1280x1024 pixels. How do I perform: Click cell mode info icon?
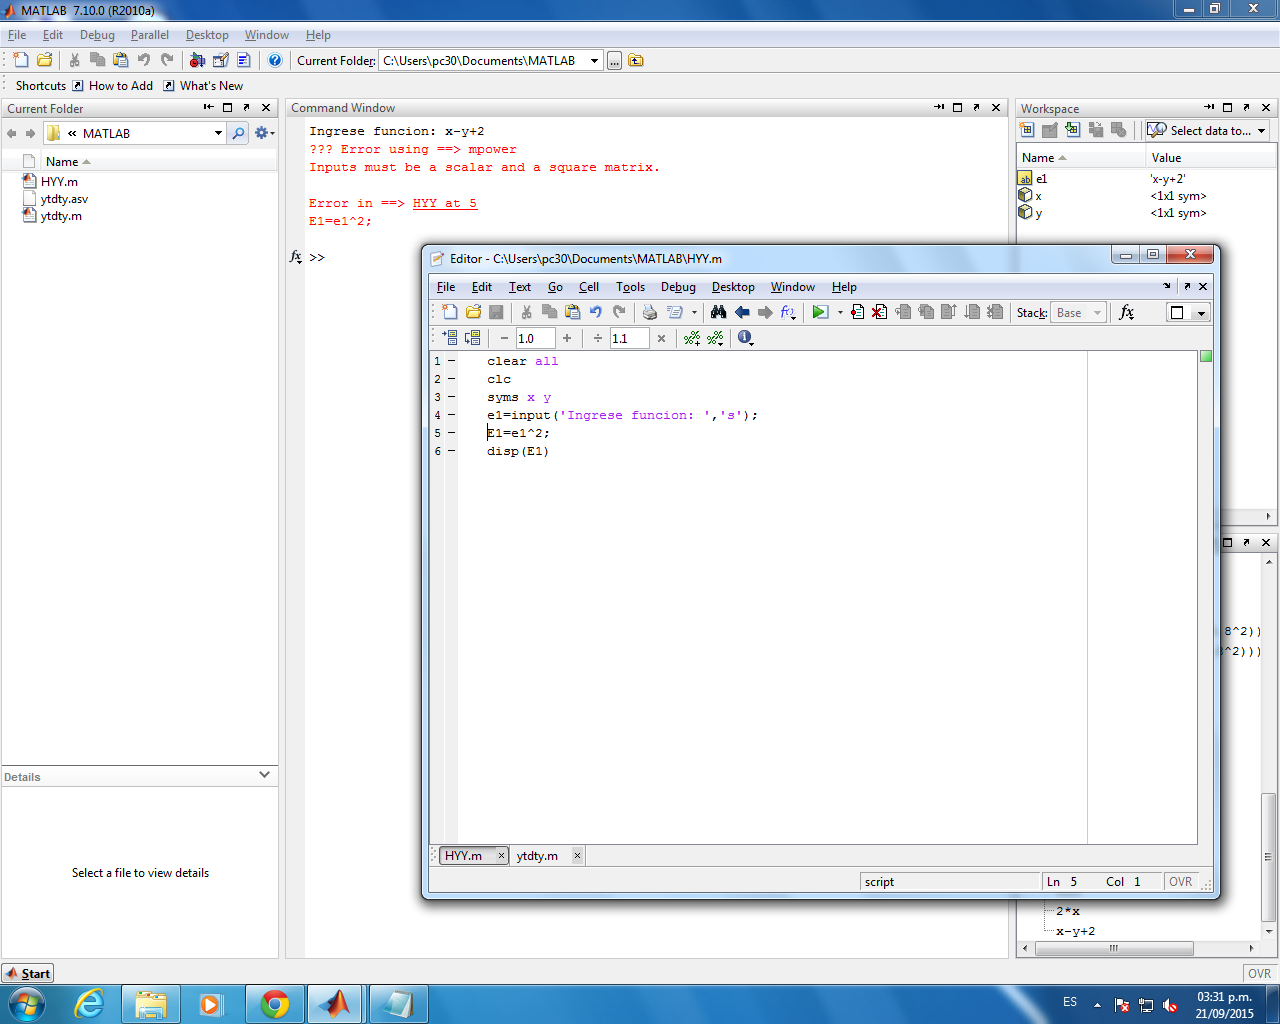pos(745,338)
